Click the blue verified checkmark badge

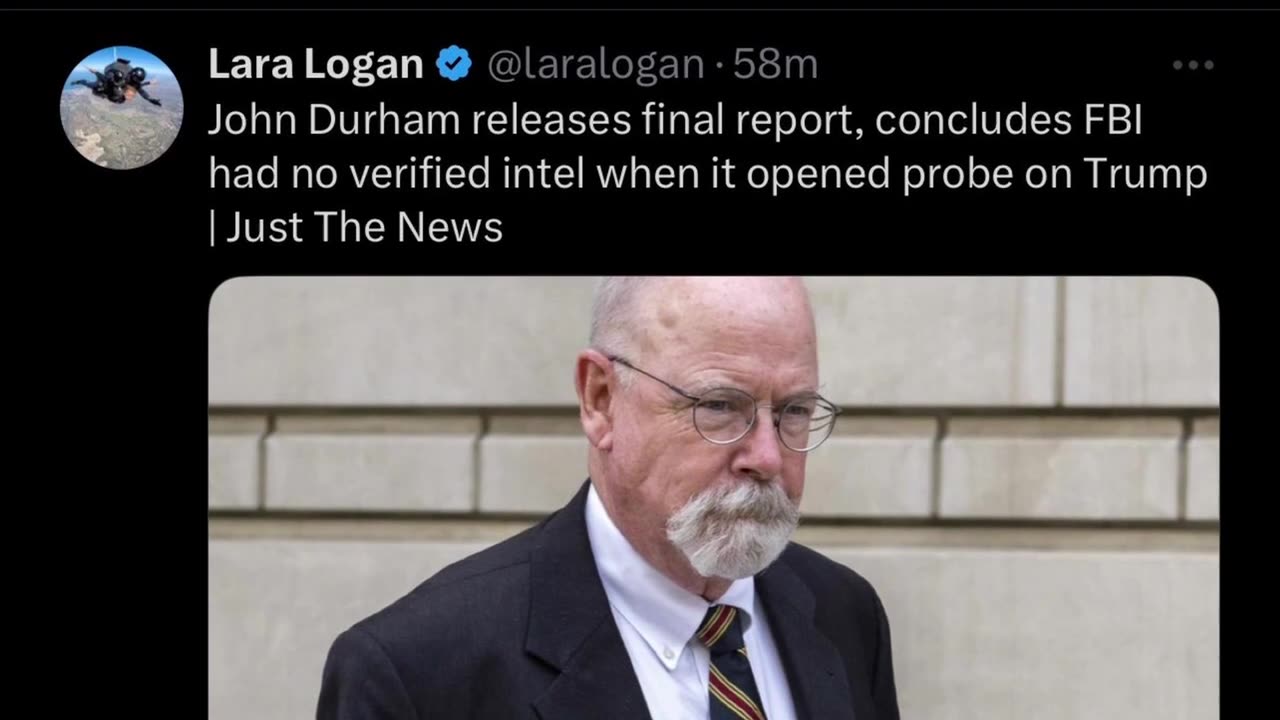(454, 65)
